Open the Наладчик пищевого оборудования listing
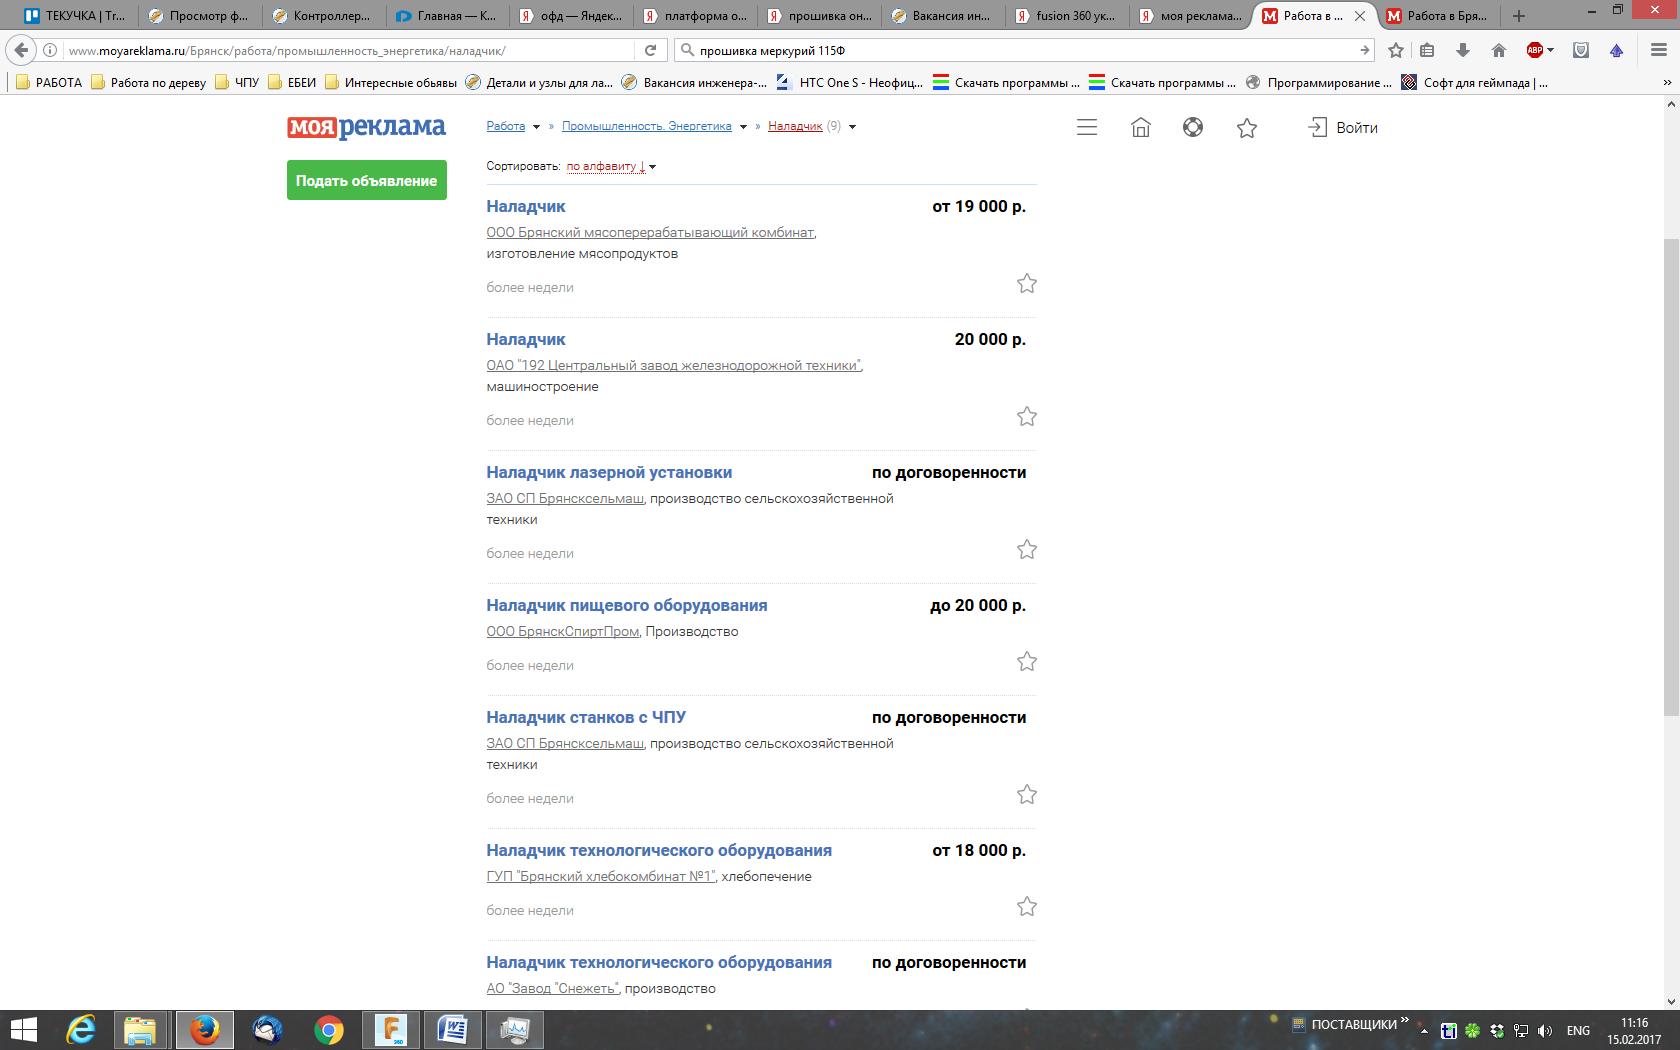 pyautogui.click(x=627, y=605)
